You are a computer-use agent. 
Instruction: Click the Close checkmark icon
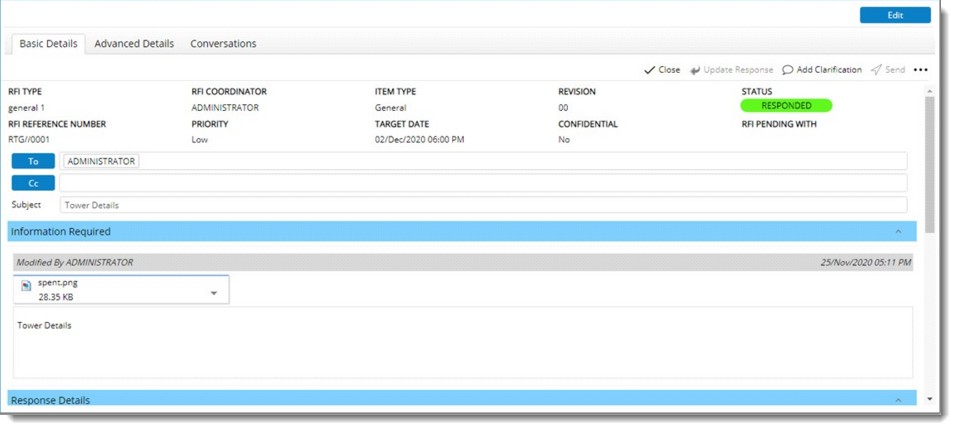649,70
